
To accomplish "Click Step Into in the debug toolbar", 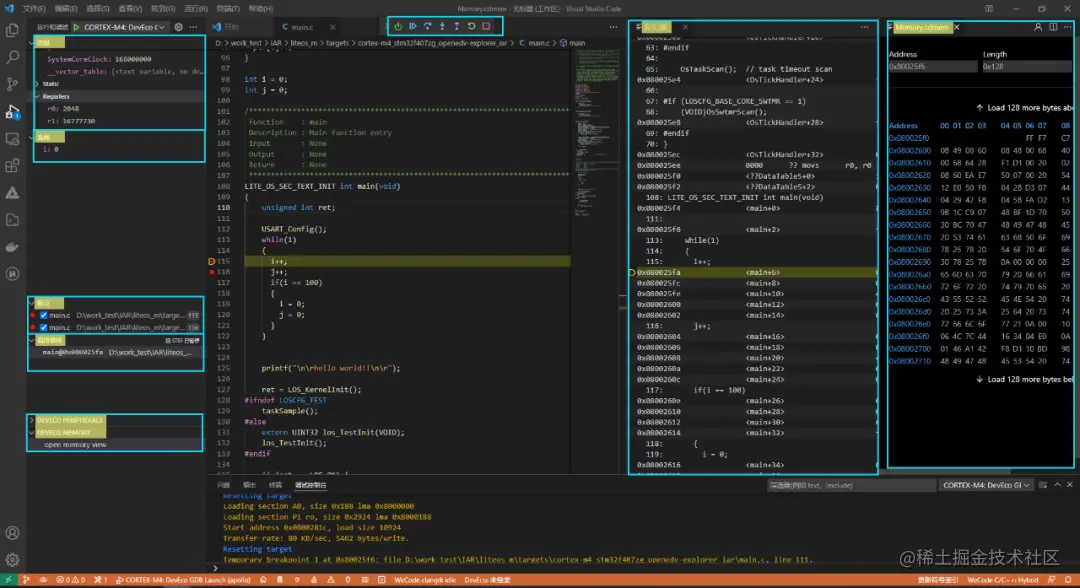I will (442, 26).
